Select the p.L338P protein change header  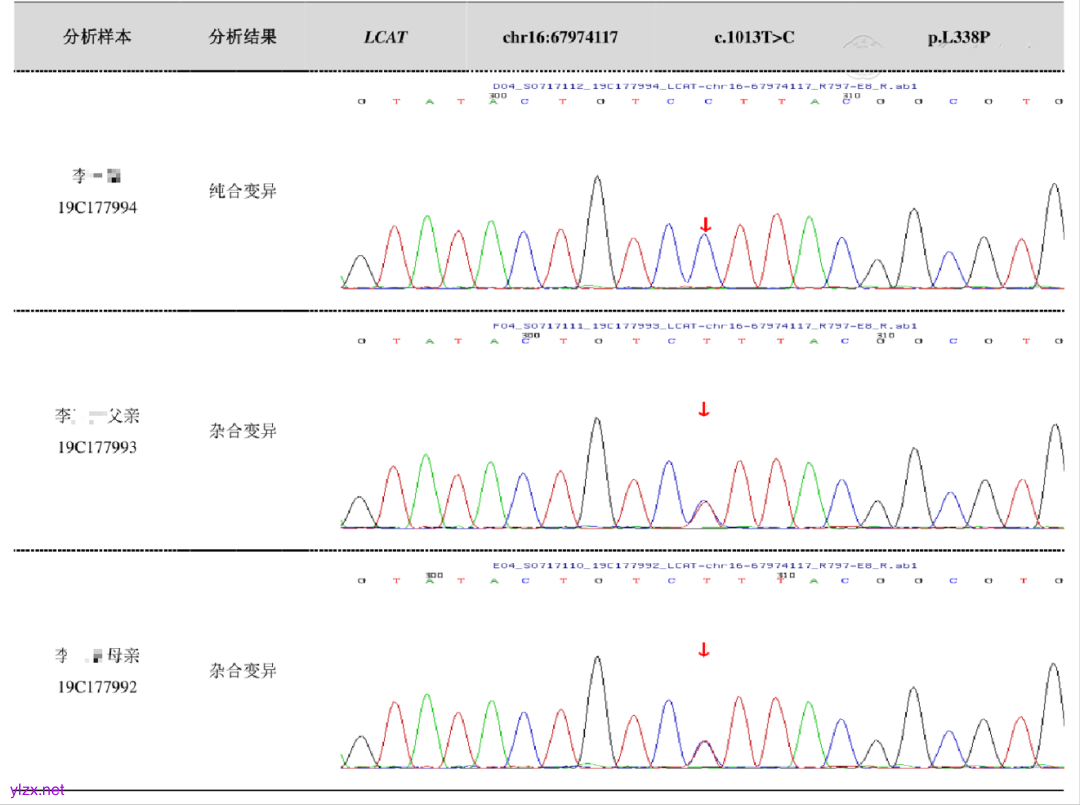(x=958, y=37)
